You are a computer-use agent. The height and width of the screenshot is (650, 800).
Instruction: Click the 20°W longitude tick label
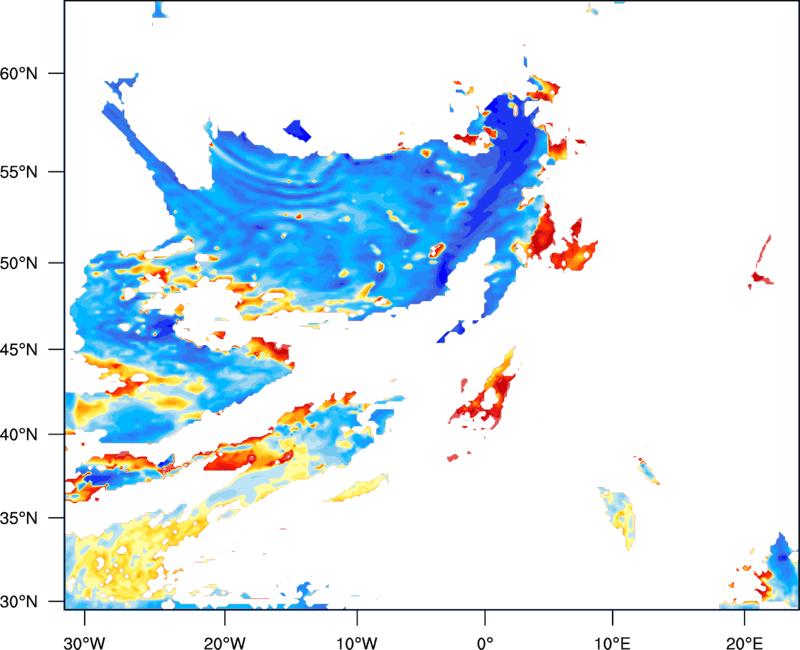click(224, 643)
